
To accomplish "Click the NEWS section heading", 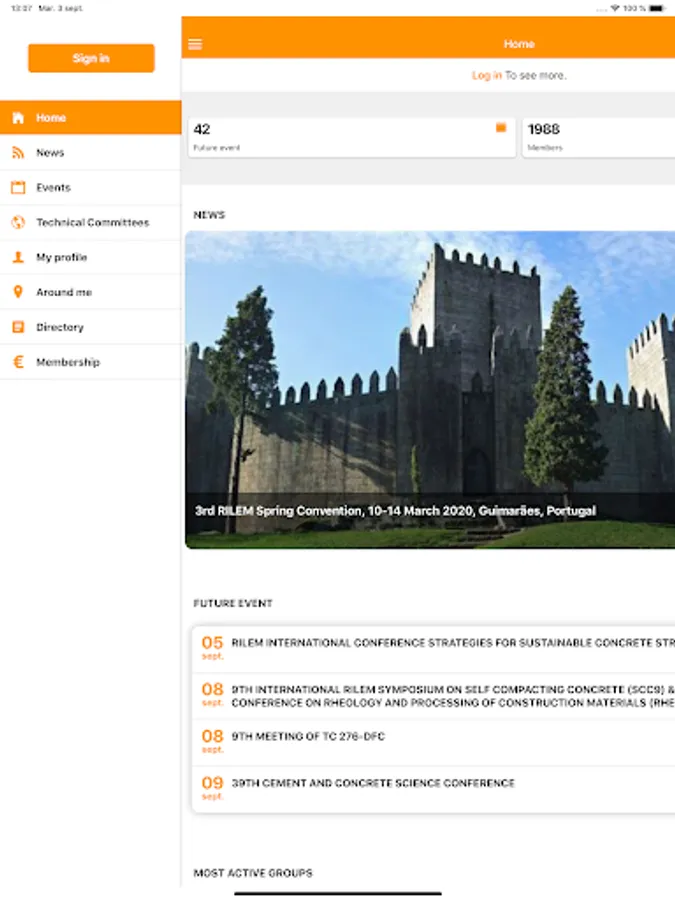I will click(x=209, y=215).
